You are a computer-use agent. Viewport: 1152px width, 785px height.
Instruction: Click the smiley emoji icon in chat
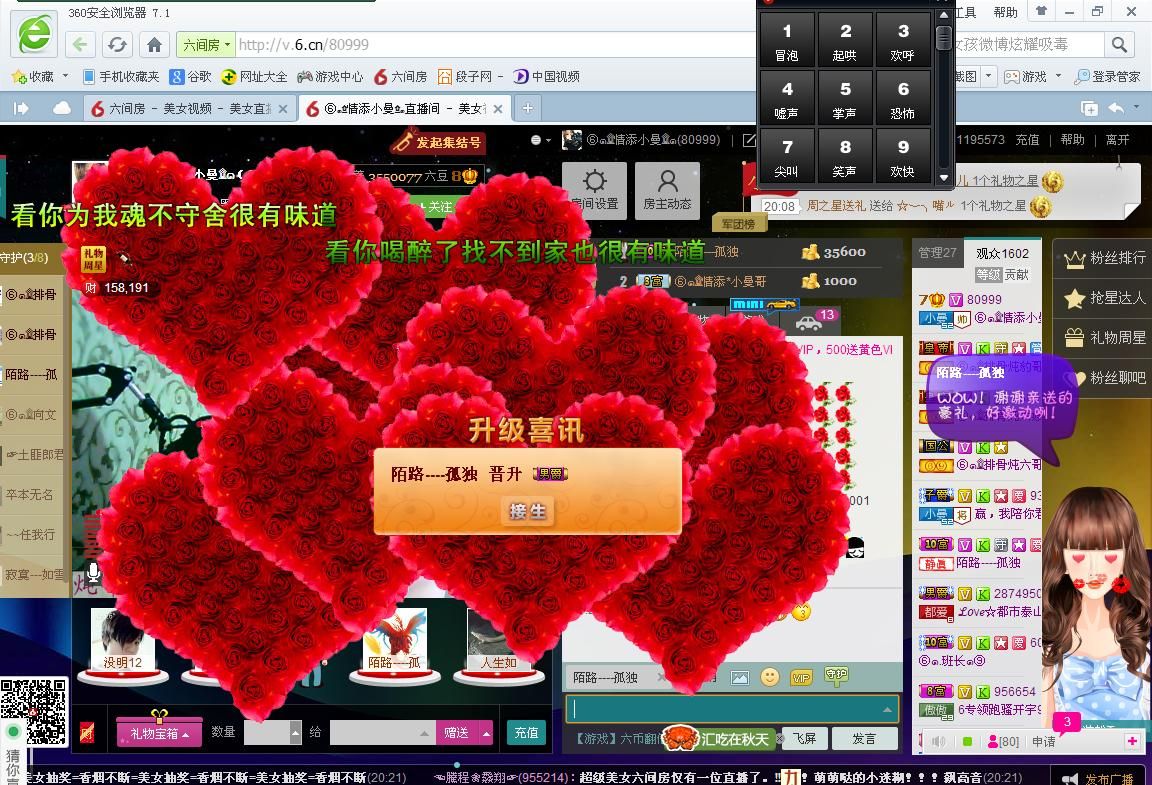pyautogui.click(x=770, y=677)
